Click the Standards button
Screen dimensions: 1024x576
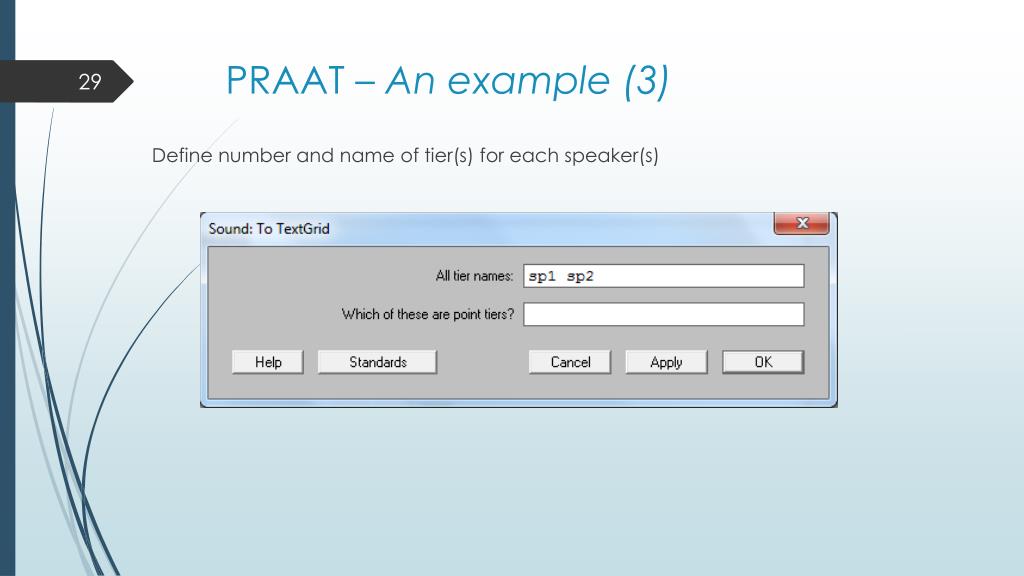pyautogui.click(x=377, y=362)
